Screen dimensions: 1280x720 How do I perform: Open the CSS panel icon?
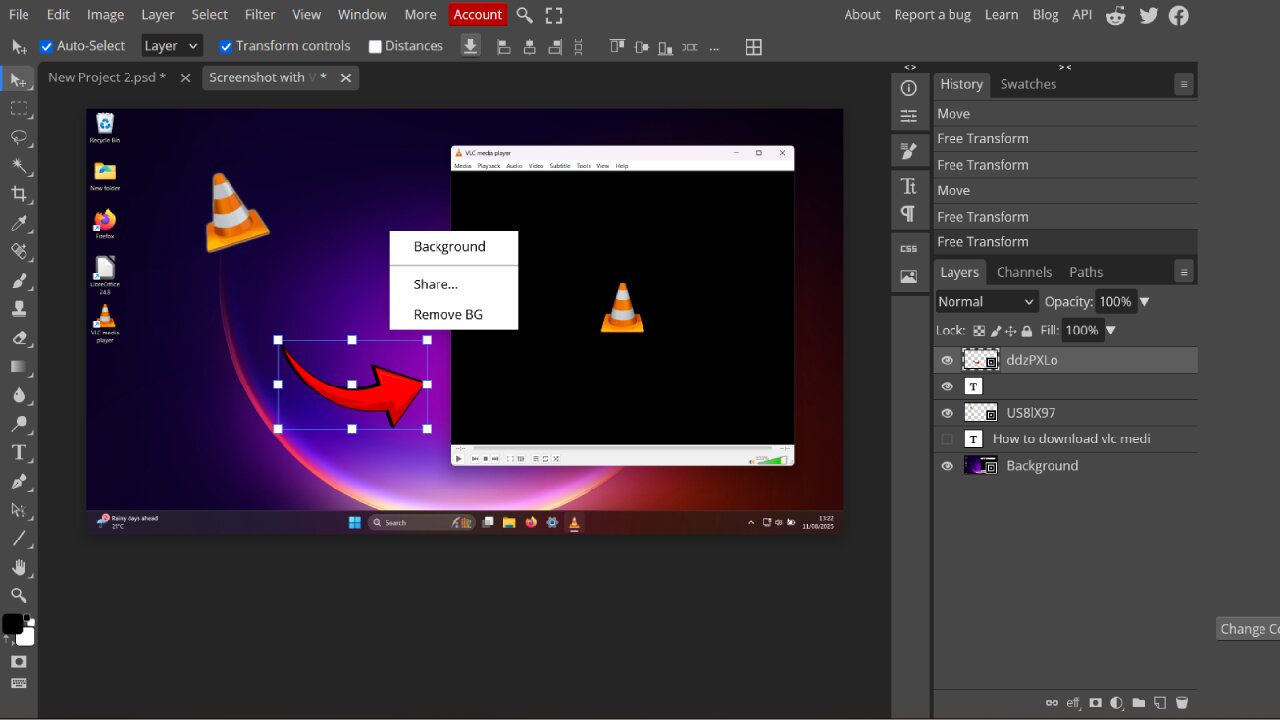pos(908,248)
